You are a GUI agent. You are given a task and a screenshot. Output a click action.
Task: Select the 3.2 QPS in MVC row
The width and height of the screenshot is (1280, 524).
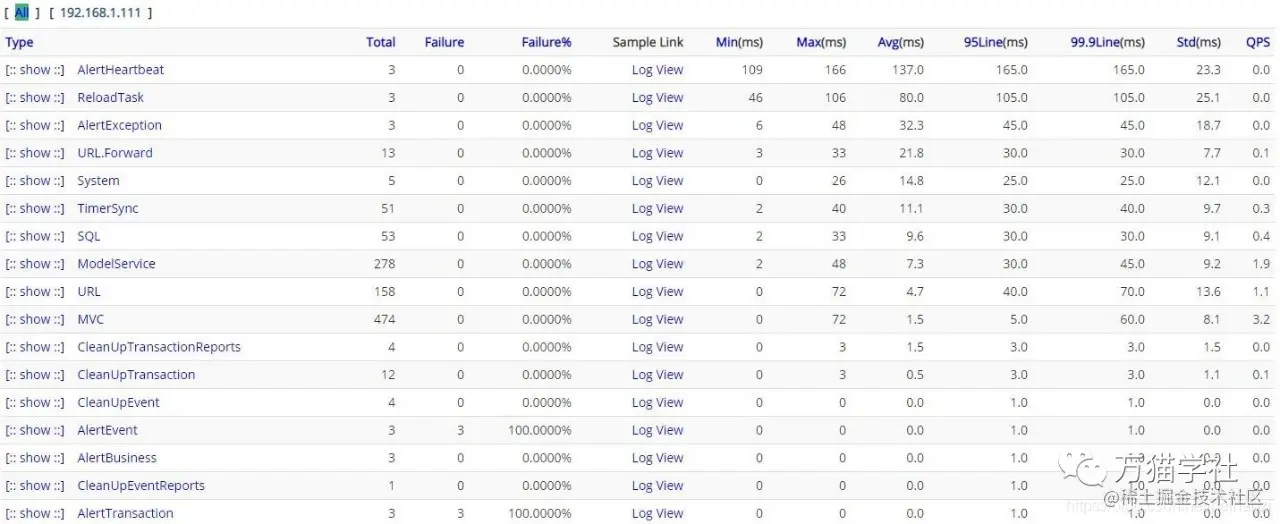point(1261,319)
